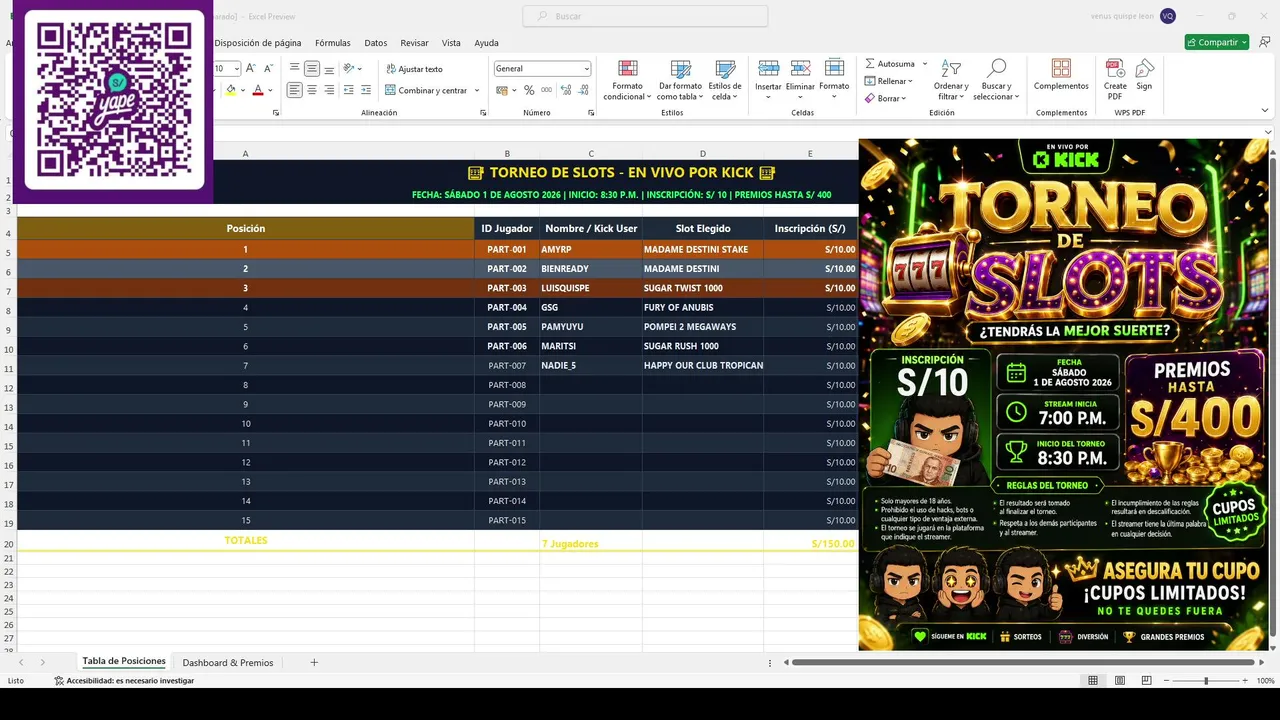Image resolution: width=1280 pixels, height=720 pixels.
Task: Open Número dialog launcher
Action: tap(591, 113)
